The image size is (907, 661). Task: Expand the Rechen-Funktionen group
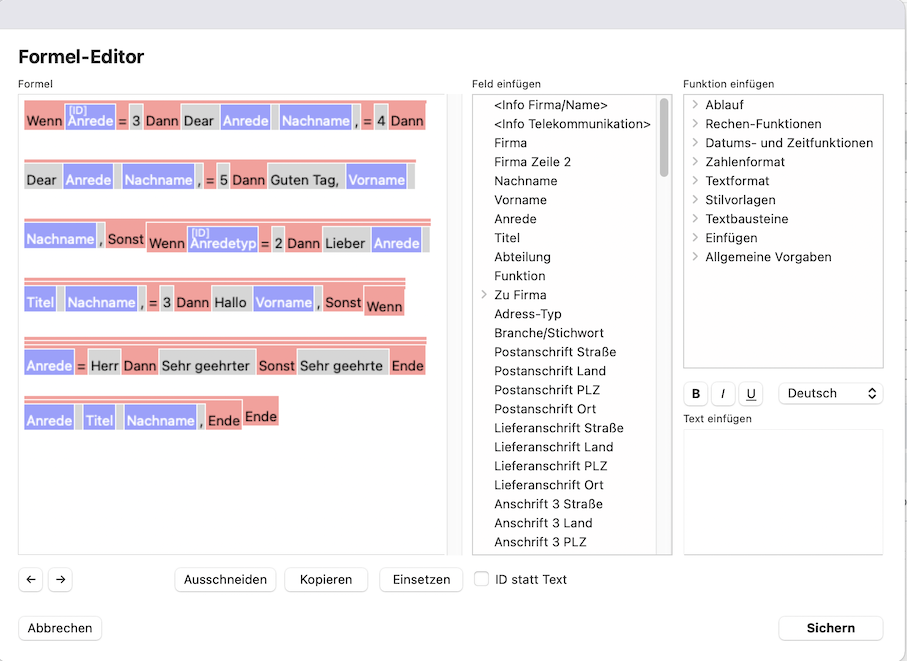click(x=695, y=124)
